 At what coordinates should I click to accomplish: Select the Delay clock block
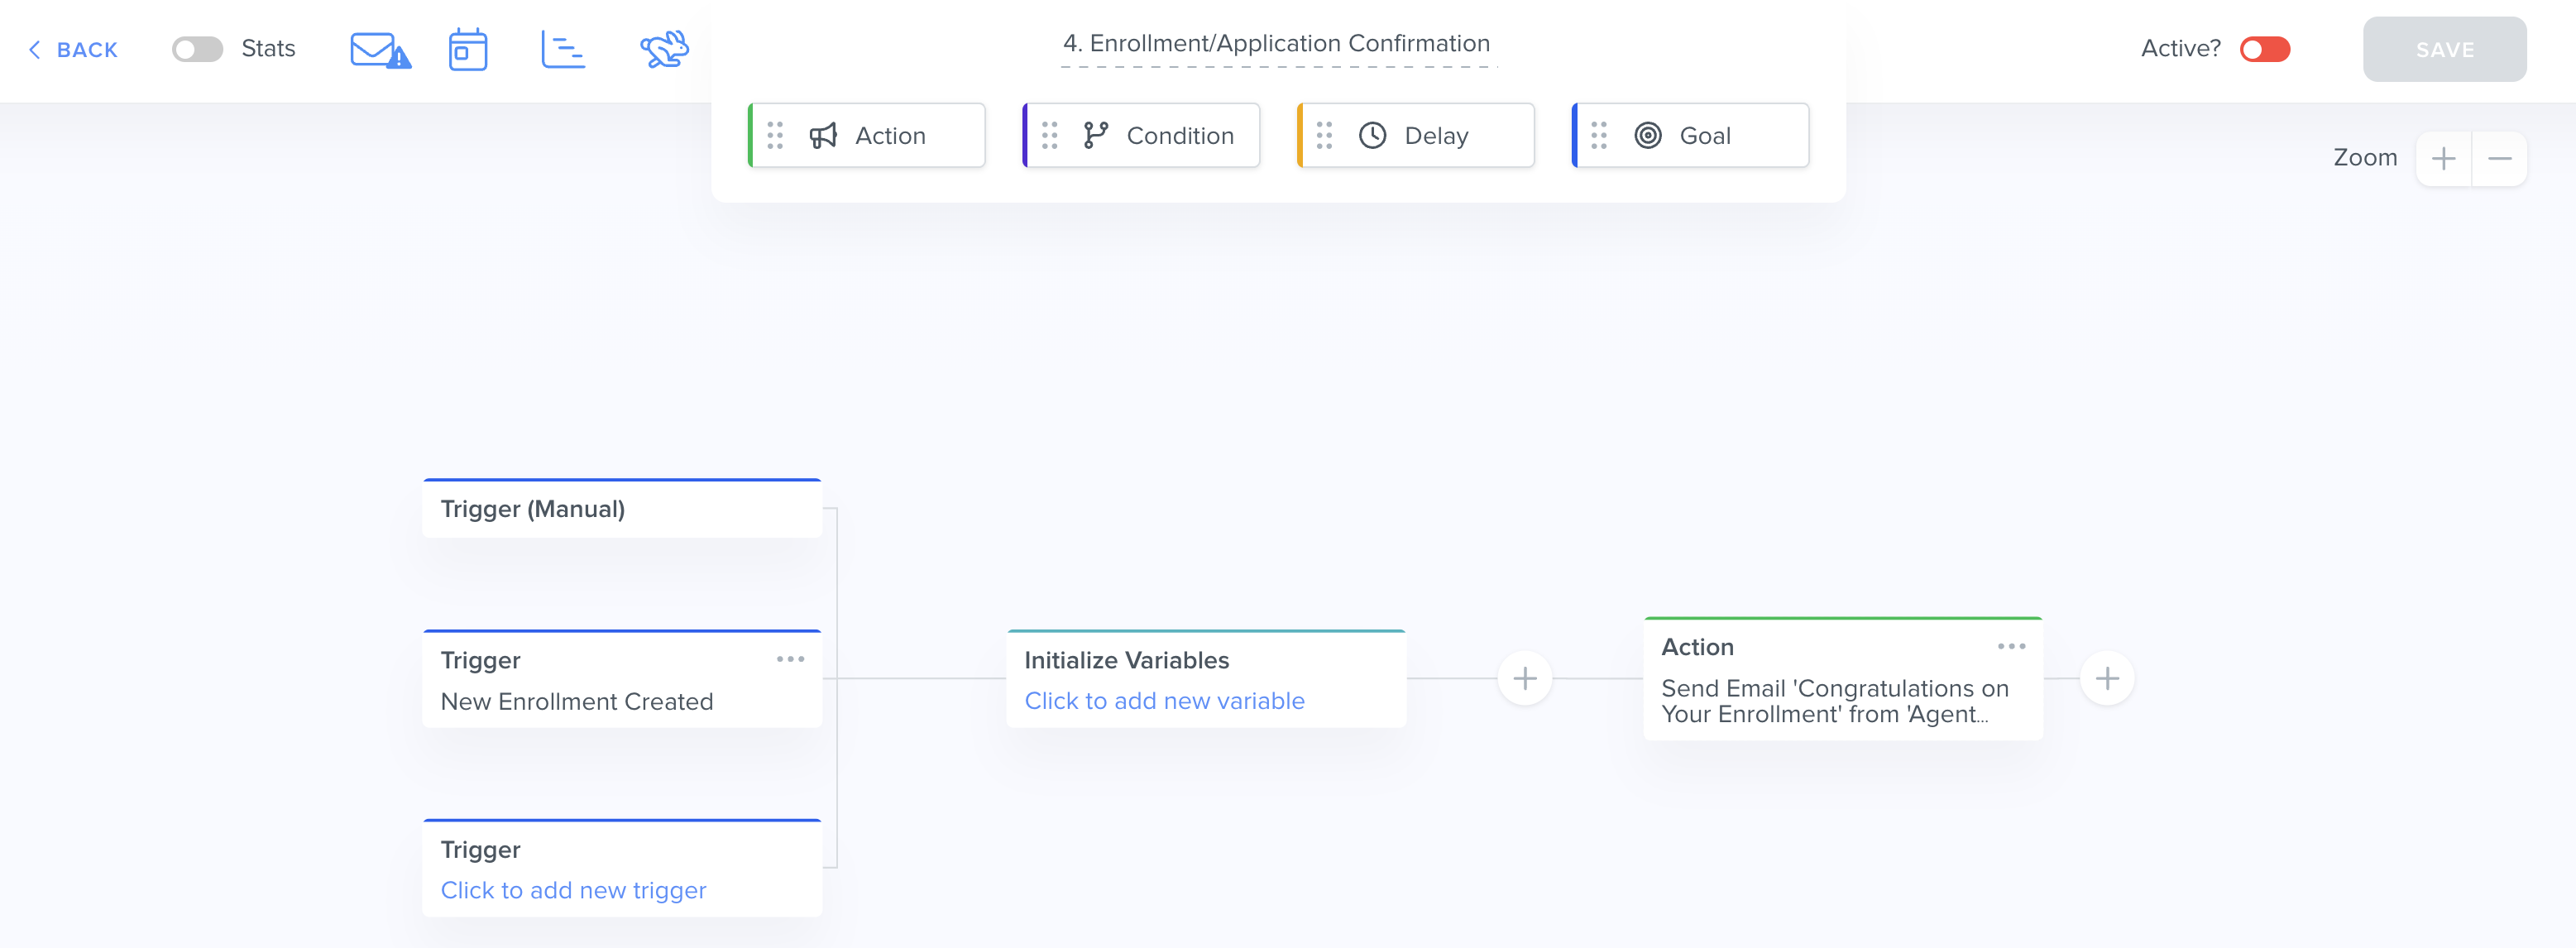(1416, 135)
